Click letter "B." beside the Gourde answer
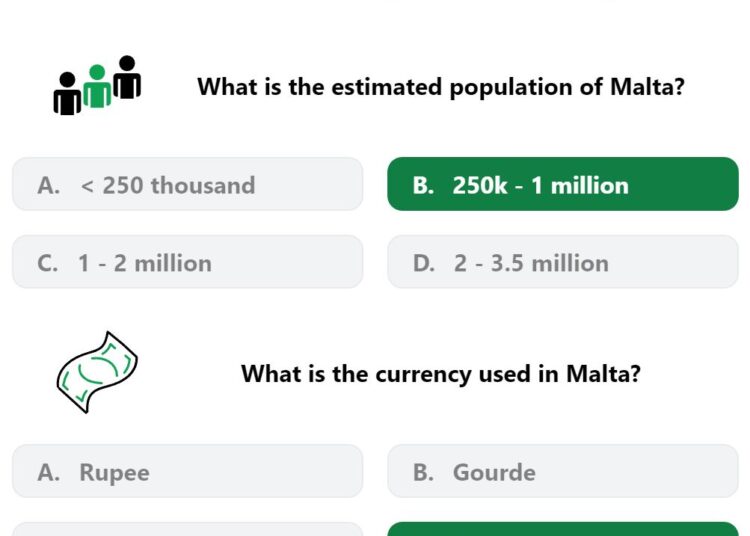The image size is (750, 536). click(x=424, y=472)
